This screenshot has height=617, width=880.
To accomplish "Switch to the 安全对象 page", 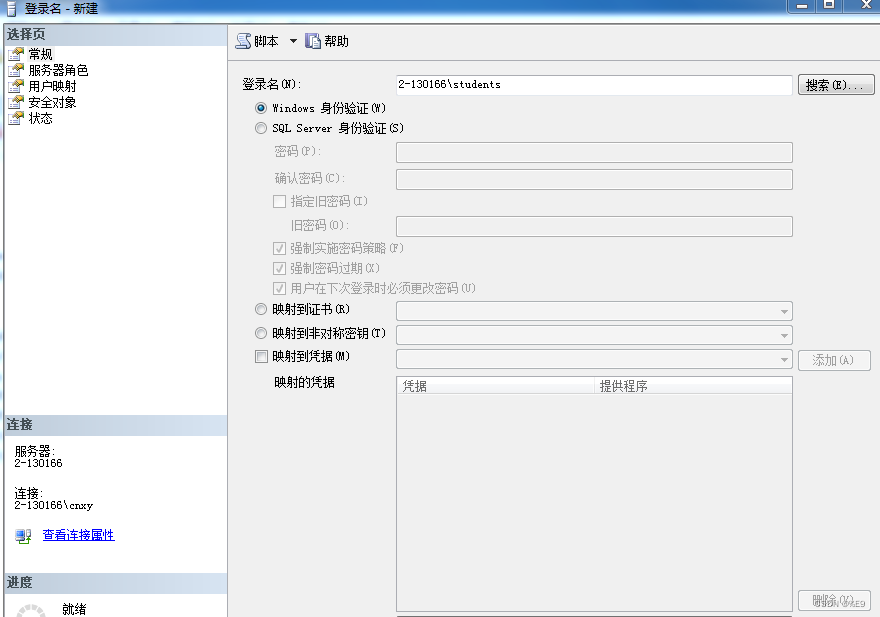I will 52,102.
